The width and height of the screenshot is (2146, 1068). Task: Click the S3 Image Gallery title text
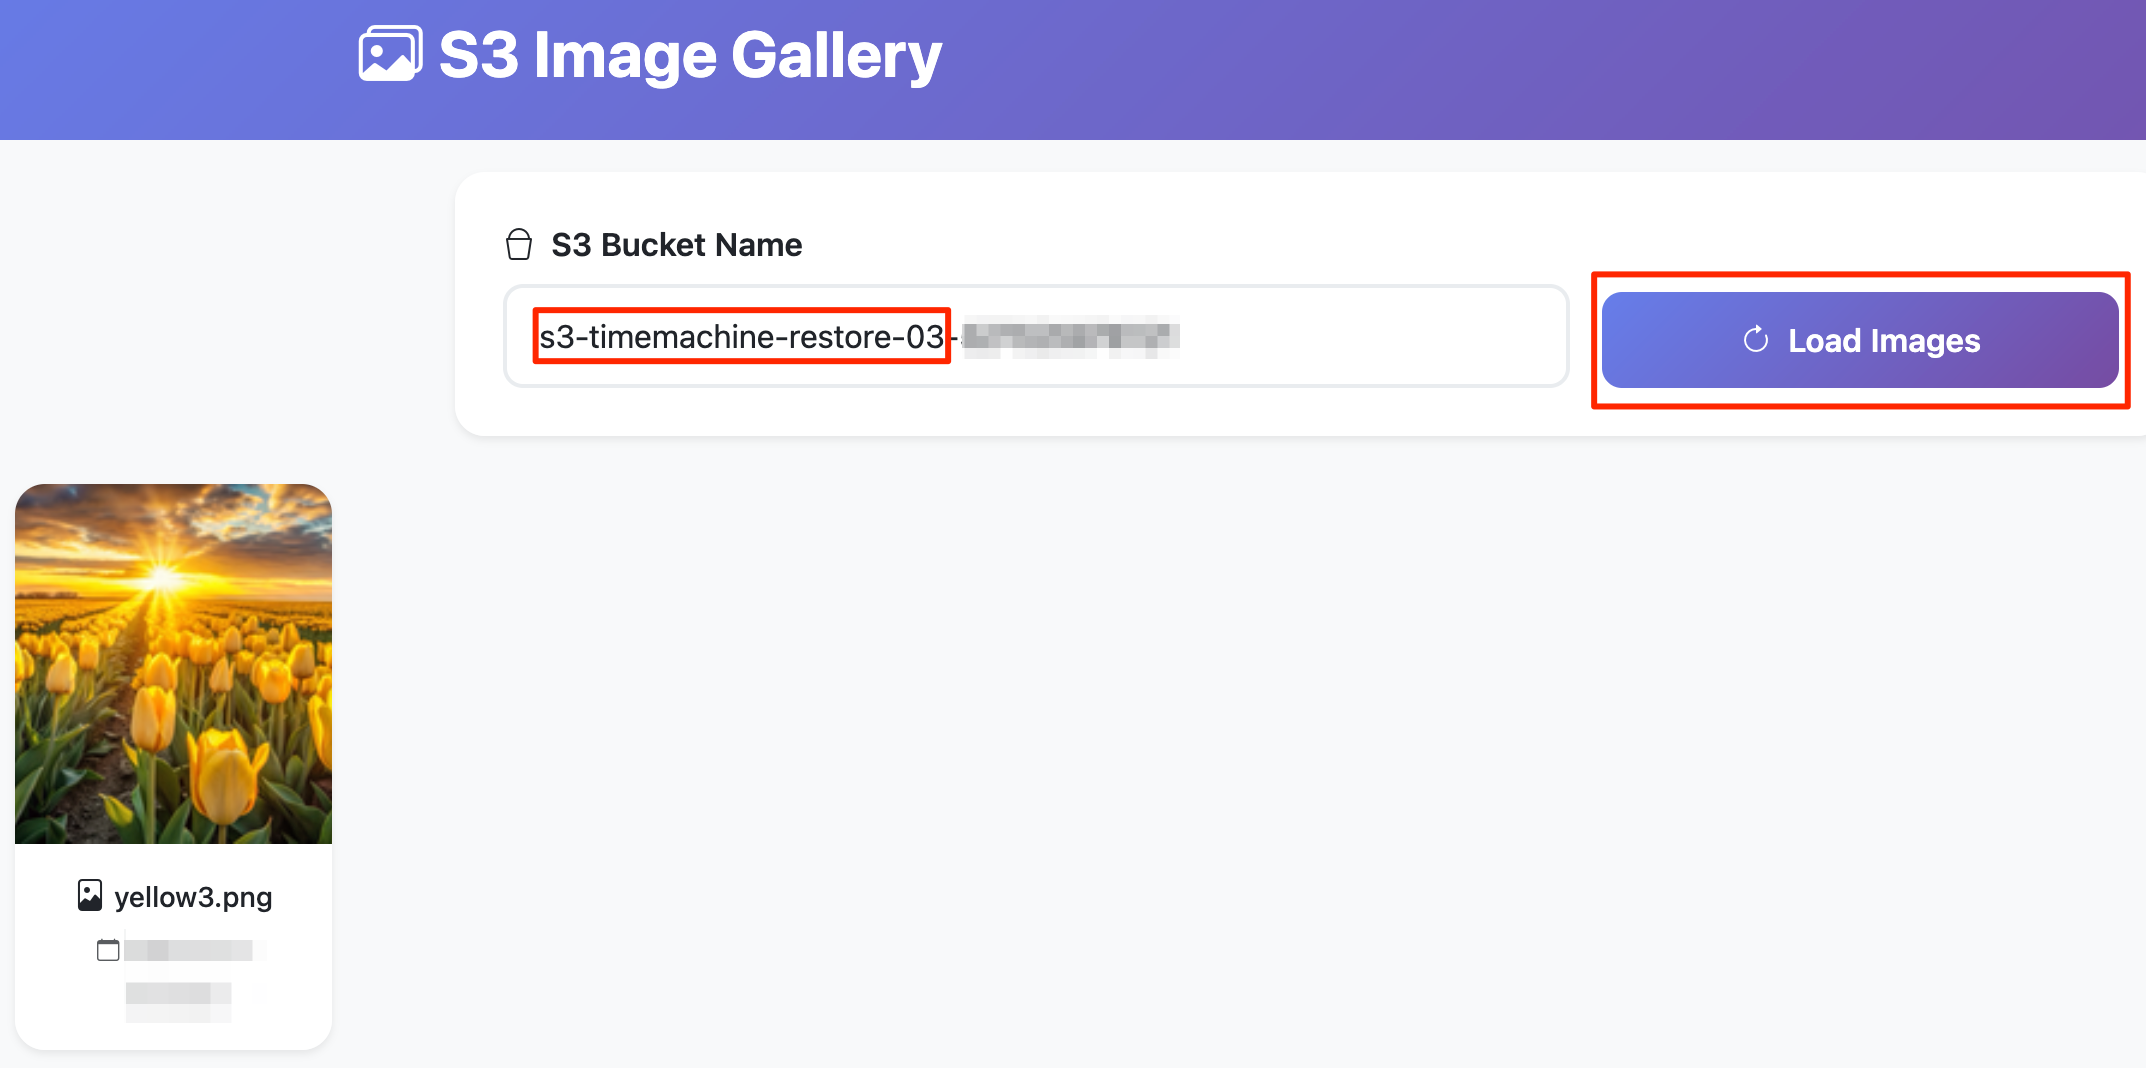click(690, 53)
